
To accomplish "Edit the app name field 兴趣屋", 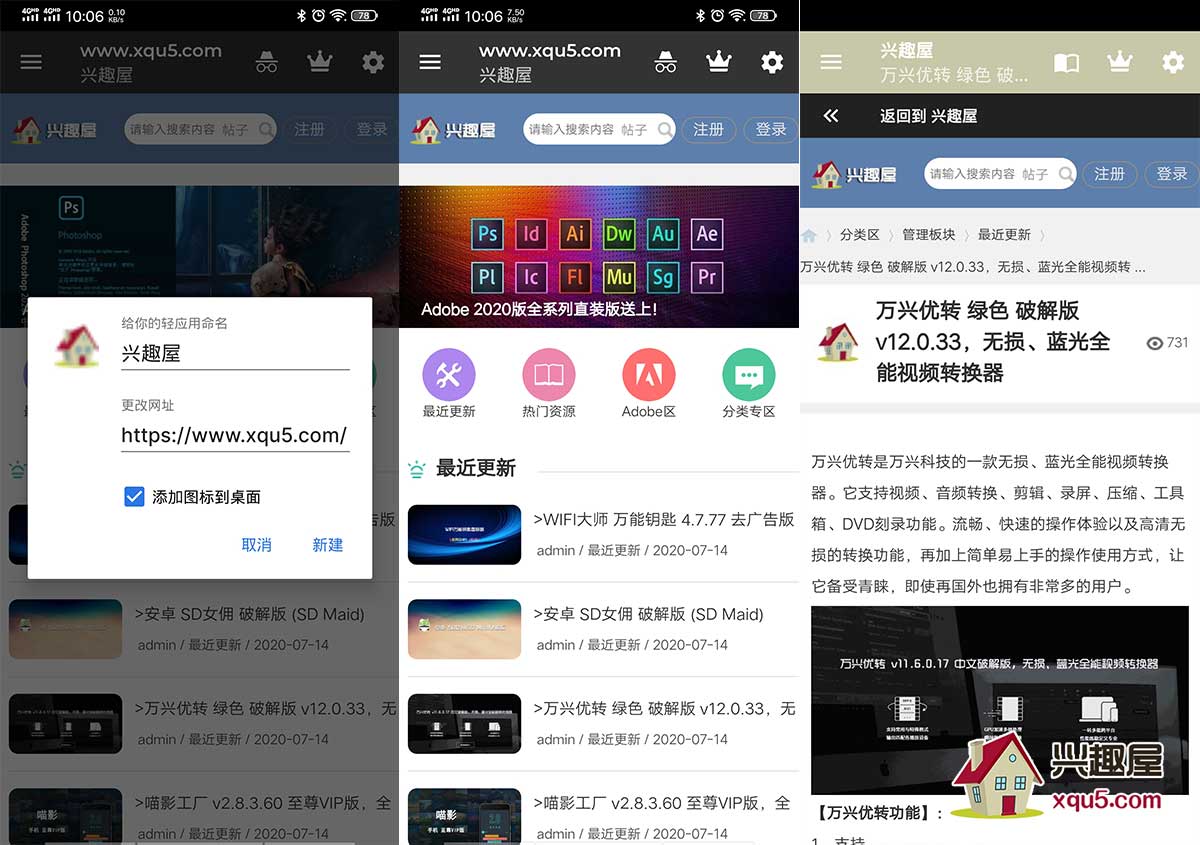I will [235, 353].
